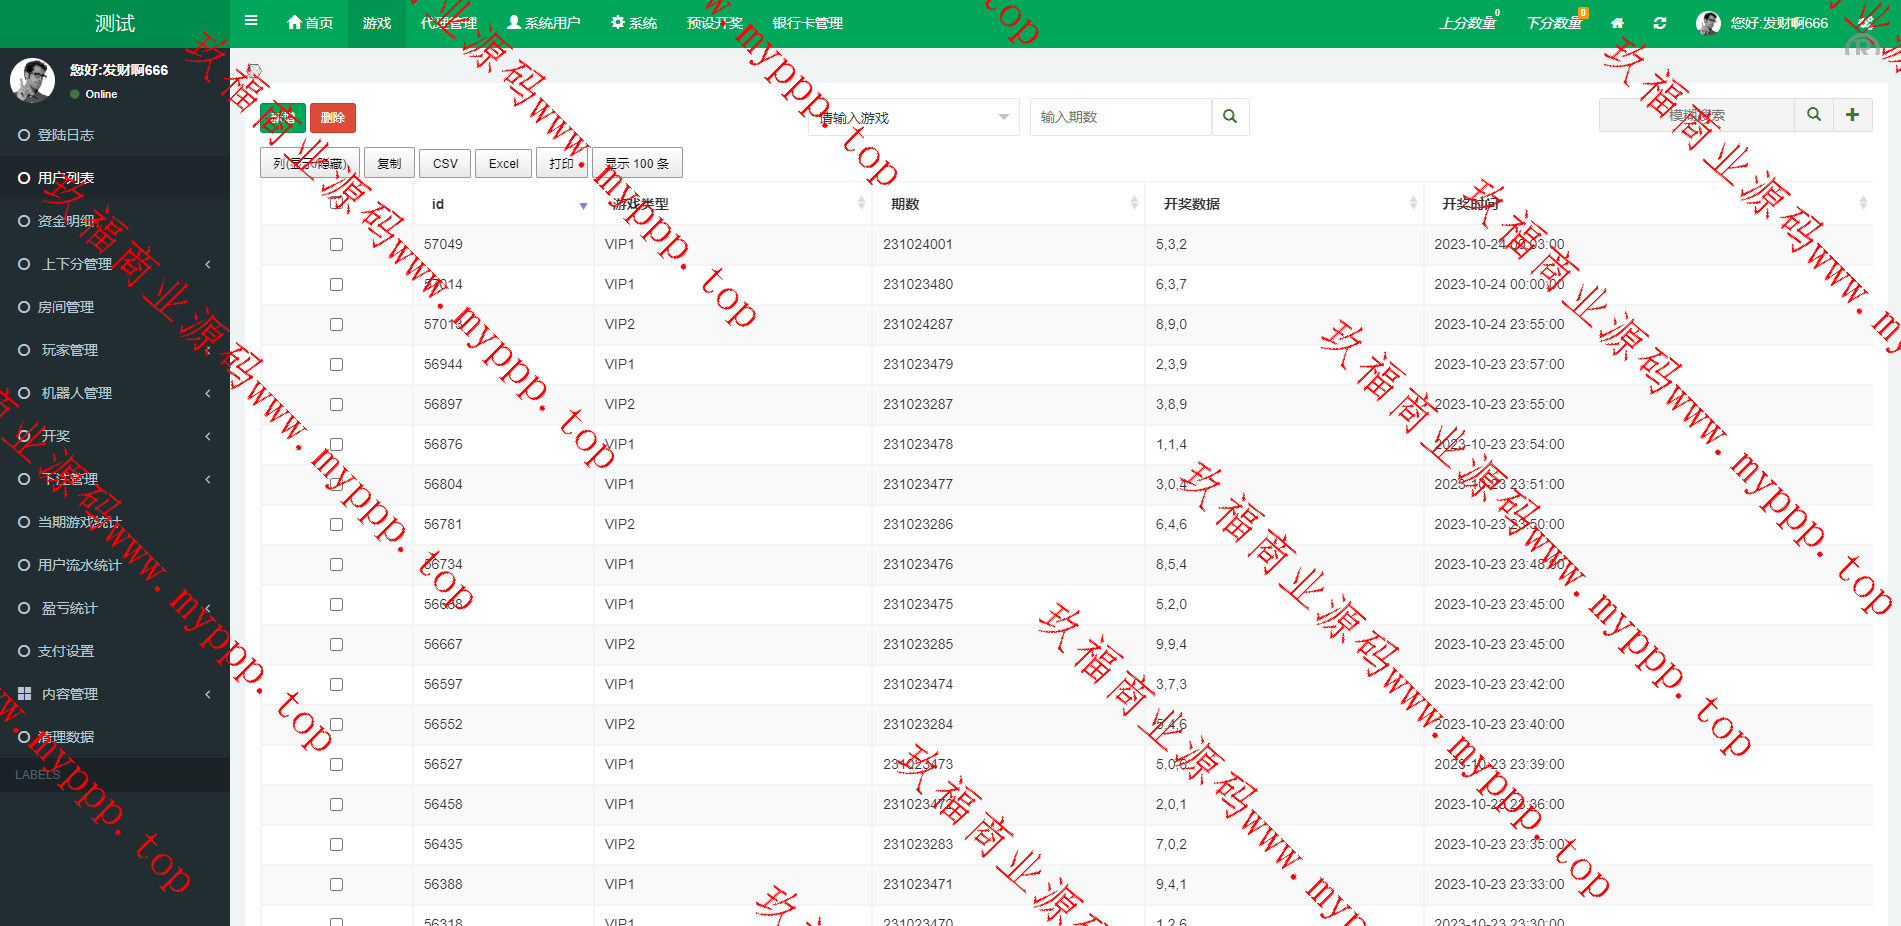This screenshot has width=1901, height=926.
Task: Toggle the hamburger sidebar menu icon
Action: point(251,21)
